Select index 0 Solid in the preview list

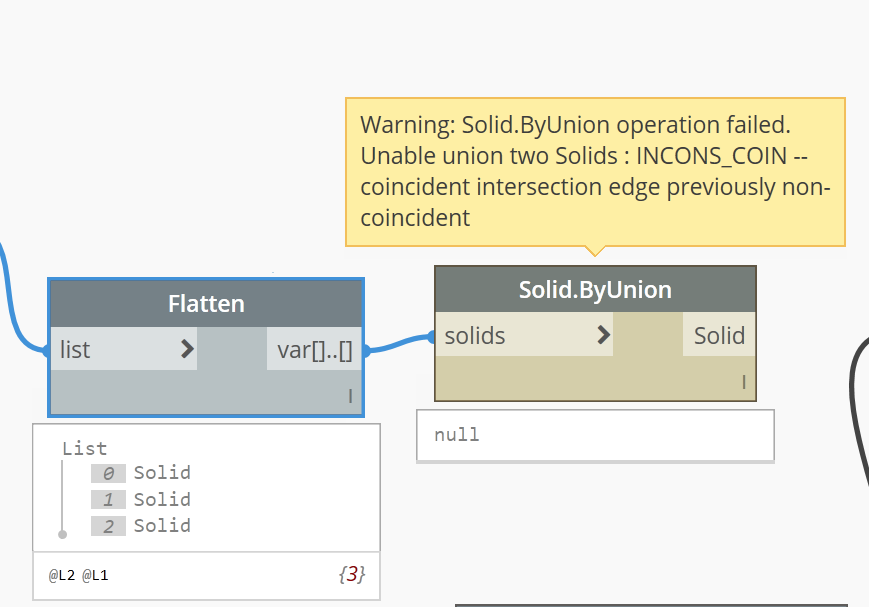point(161,473)
